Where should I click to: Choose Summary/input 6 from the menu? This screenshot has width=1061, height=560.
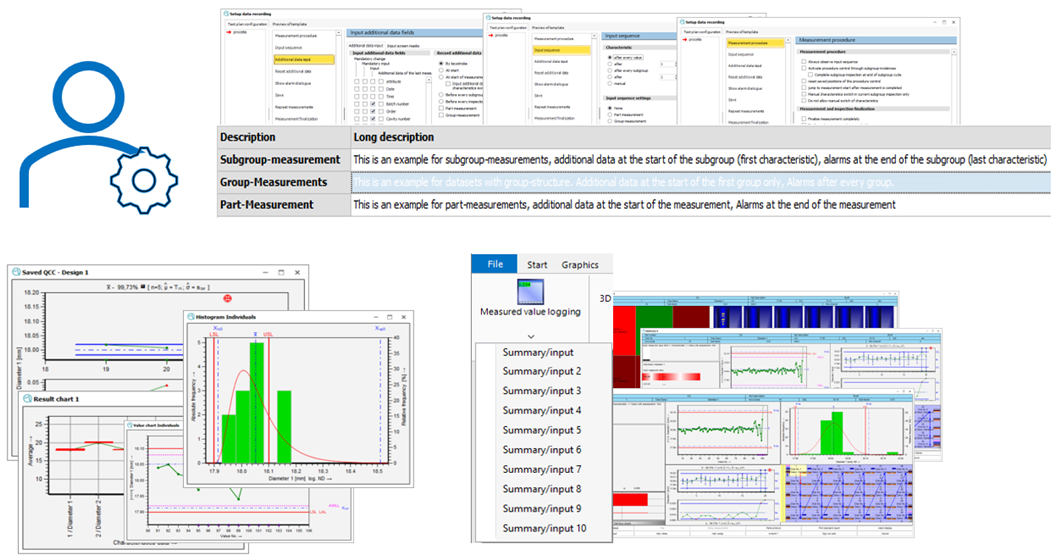pyautogui.click(x=541, y=450)
